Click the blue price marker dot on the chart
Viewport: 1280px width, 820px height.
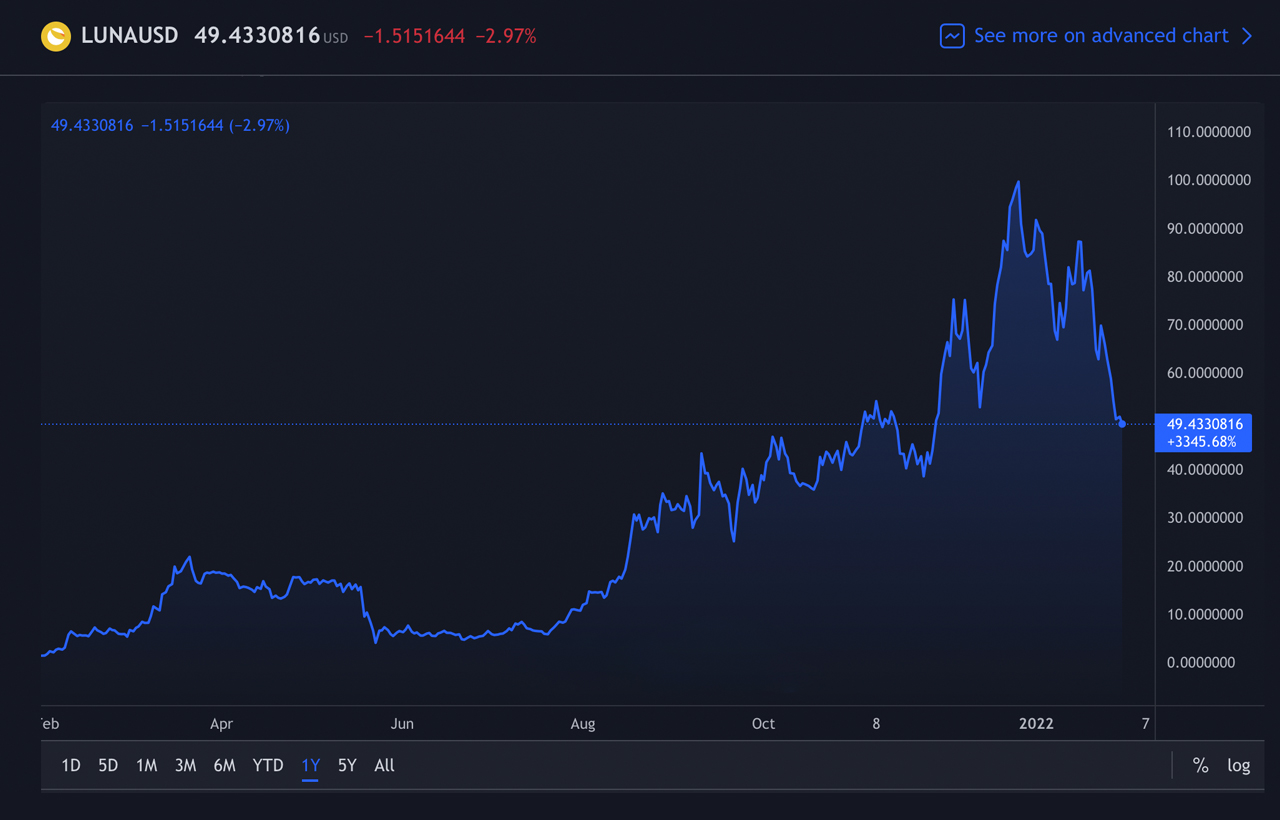click(1121, 423)
